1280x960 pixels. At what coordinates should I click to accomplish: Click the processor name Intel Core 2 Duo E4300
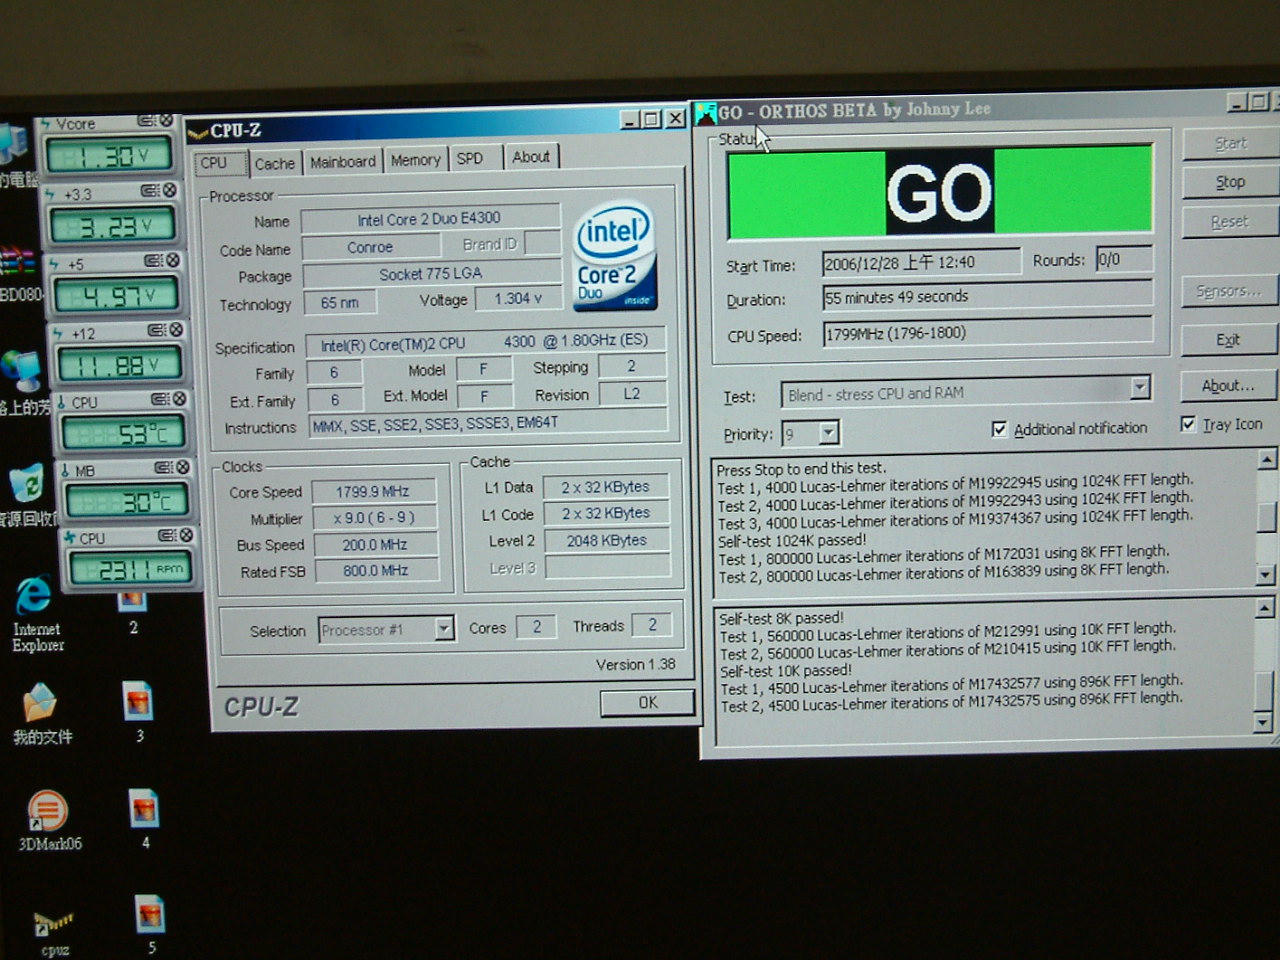(x=430, y=219)
